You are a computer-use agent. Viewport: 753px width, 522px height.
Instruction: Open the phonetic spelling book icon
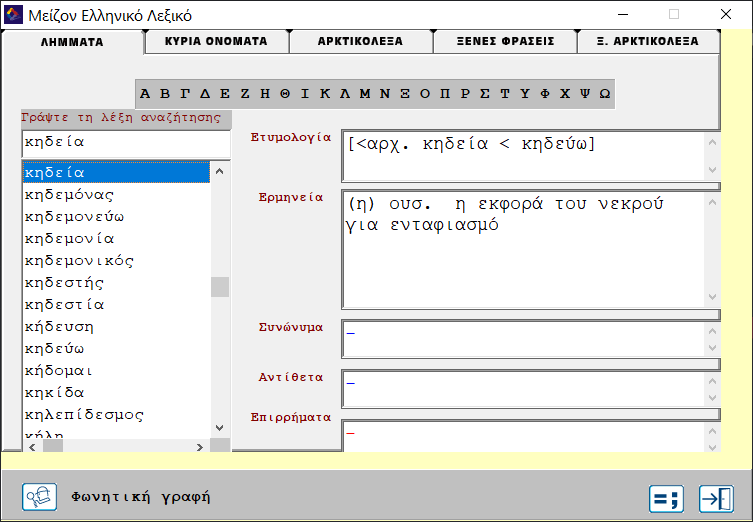(x=39, y=497)
